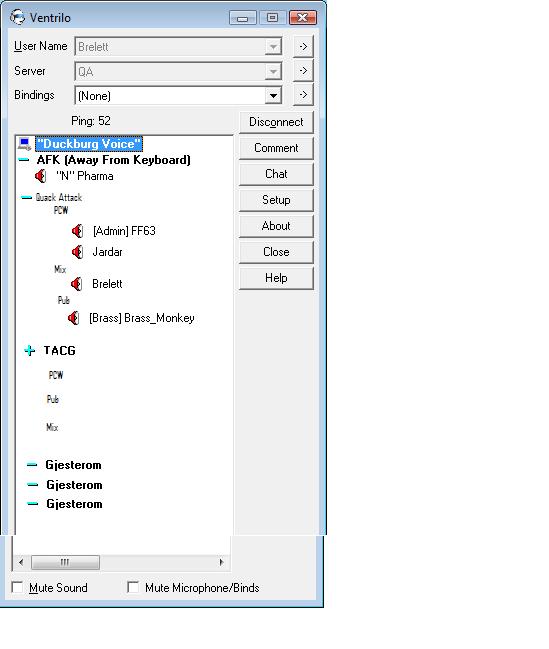Select the first Gjesterom channel
Viewport: 549px width, 649px height.
[x=74, y=465]
